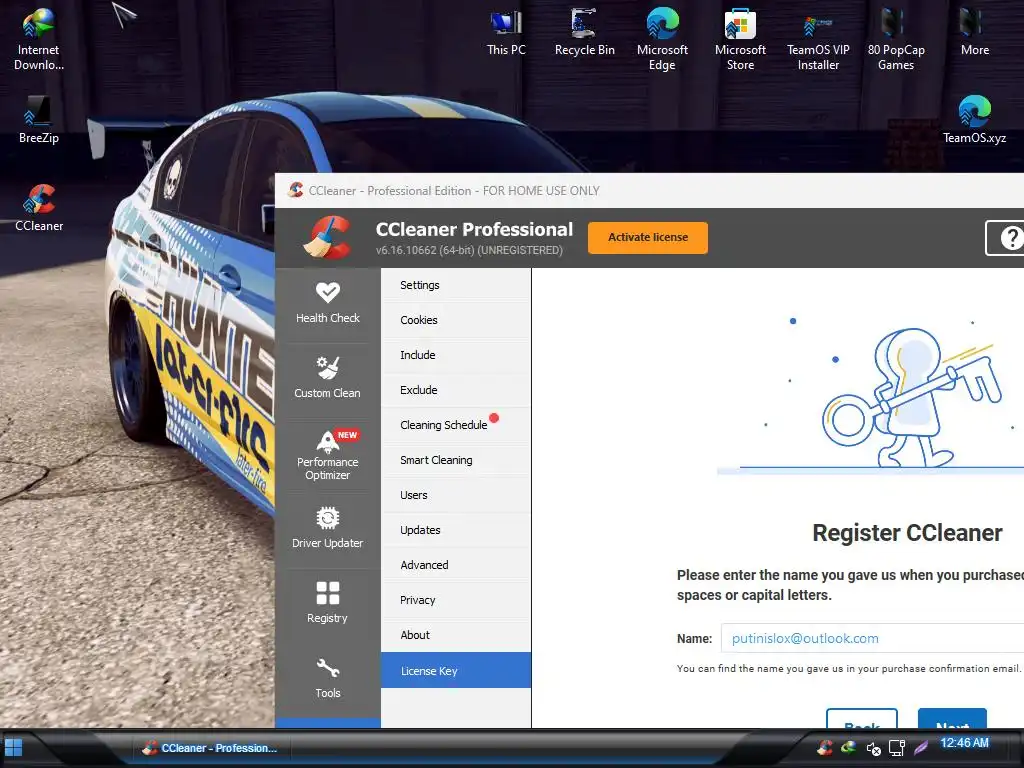Viewport: 1024px width, 768px height.
Task: Click version text v6.16.10662 (UNREGISTERED)
Action: (x=469, y=250)
